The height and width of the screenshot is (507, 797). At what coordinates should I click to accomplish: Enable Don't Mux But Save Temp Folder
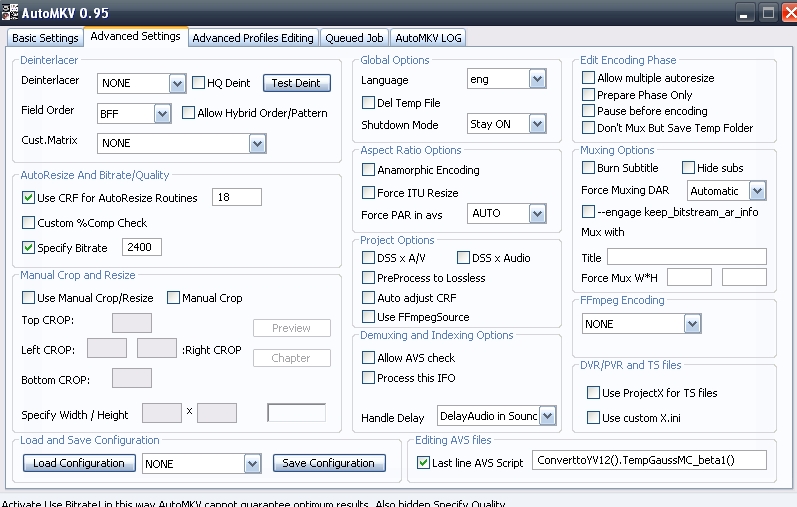(x=588, y=127)
